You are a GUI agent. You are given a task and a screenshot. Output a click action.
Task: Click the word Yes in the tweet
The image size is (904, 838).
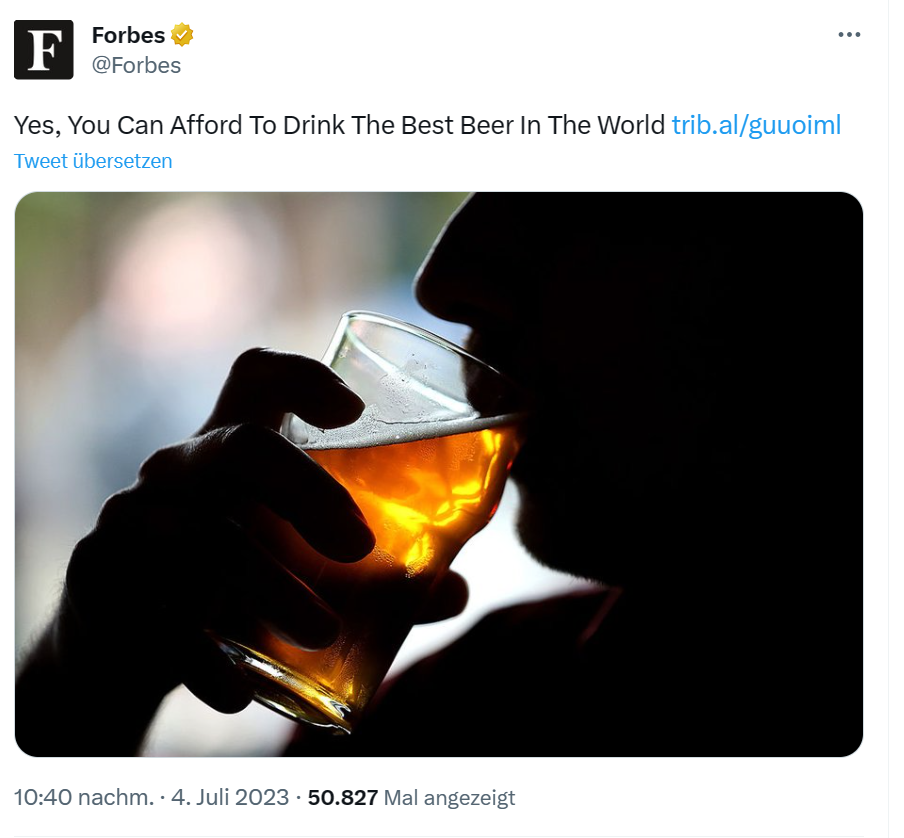coord(33,125)
